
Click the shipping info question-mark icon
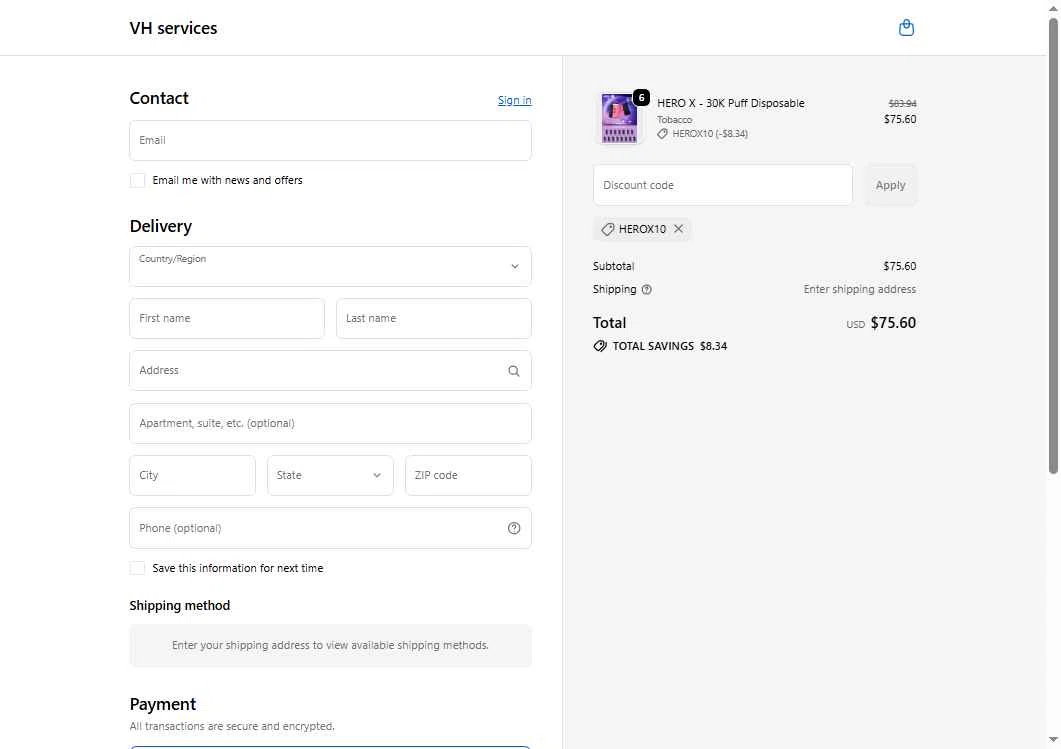click(x=646, y=290)
